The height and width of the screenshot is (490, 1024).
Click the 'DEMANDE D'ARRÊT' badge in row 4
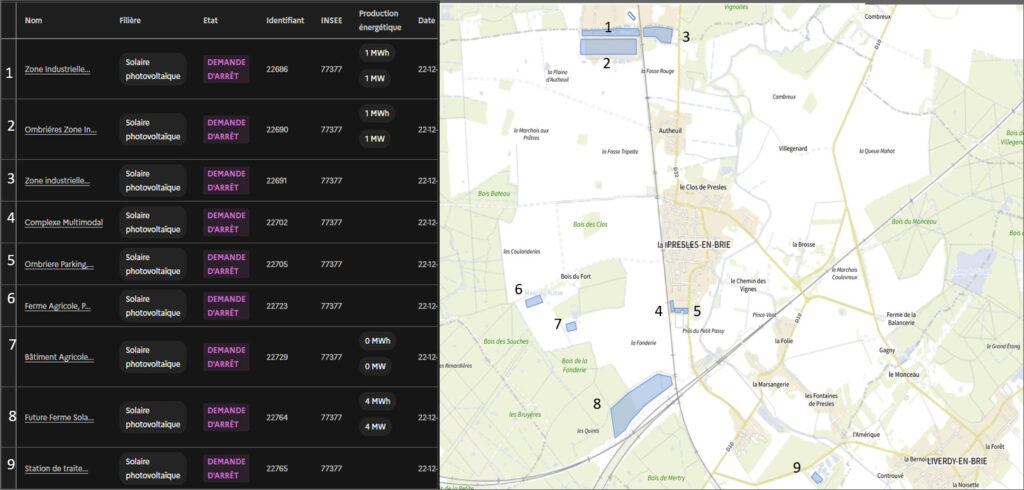pos(226,222)
